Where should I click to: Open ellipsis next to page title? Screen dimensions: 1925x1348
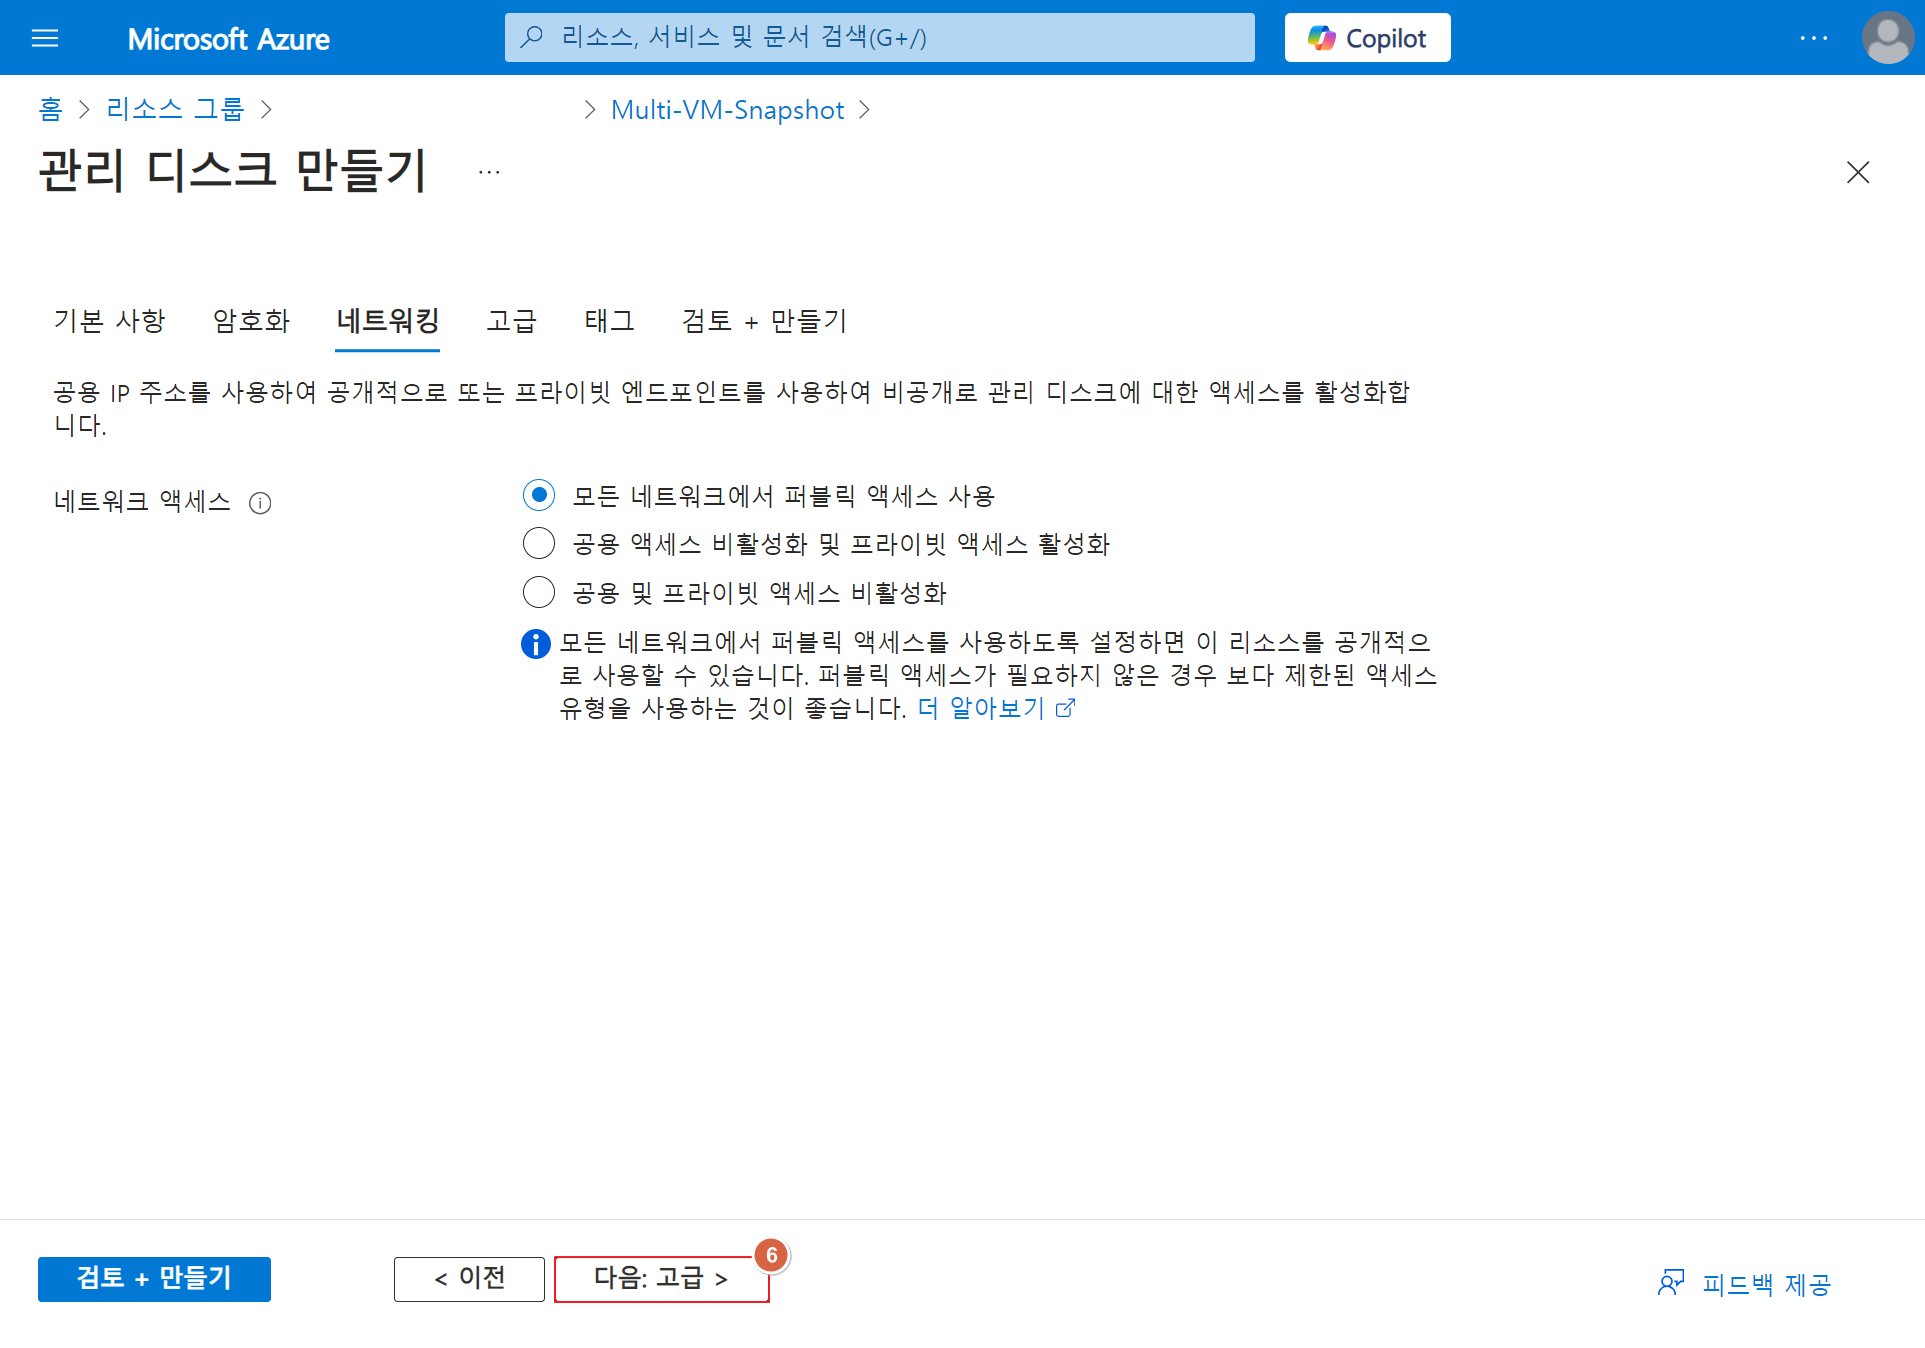489,173
